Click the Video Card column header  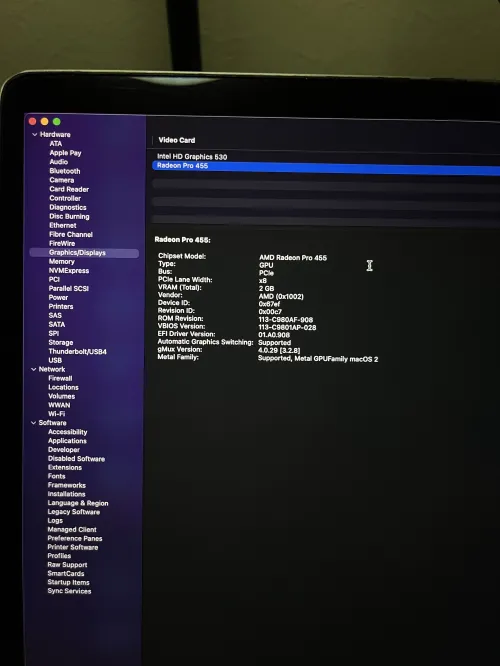click(177, 140)
